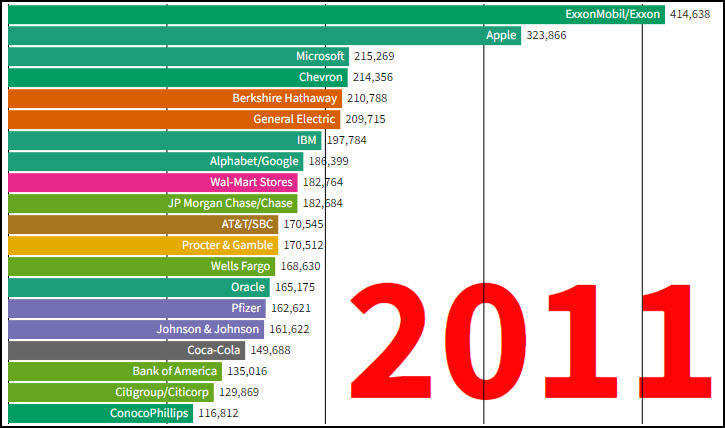This screenshot has width=725, height=428.
Task: Click the ConocoPhillips bar label
Action: coord(149,413)
